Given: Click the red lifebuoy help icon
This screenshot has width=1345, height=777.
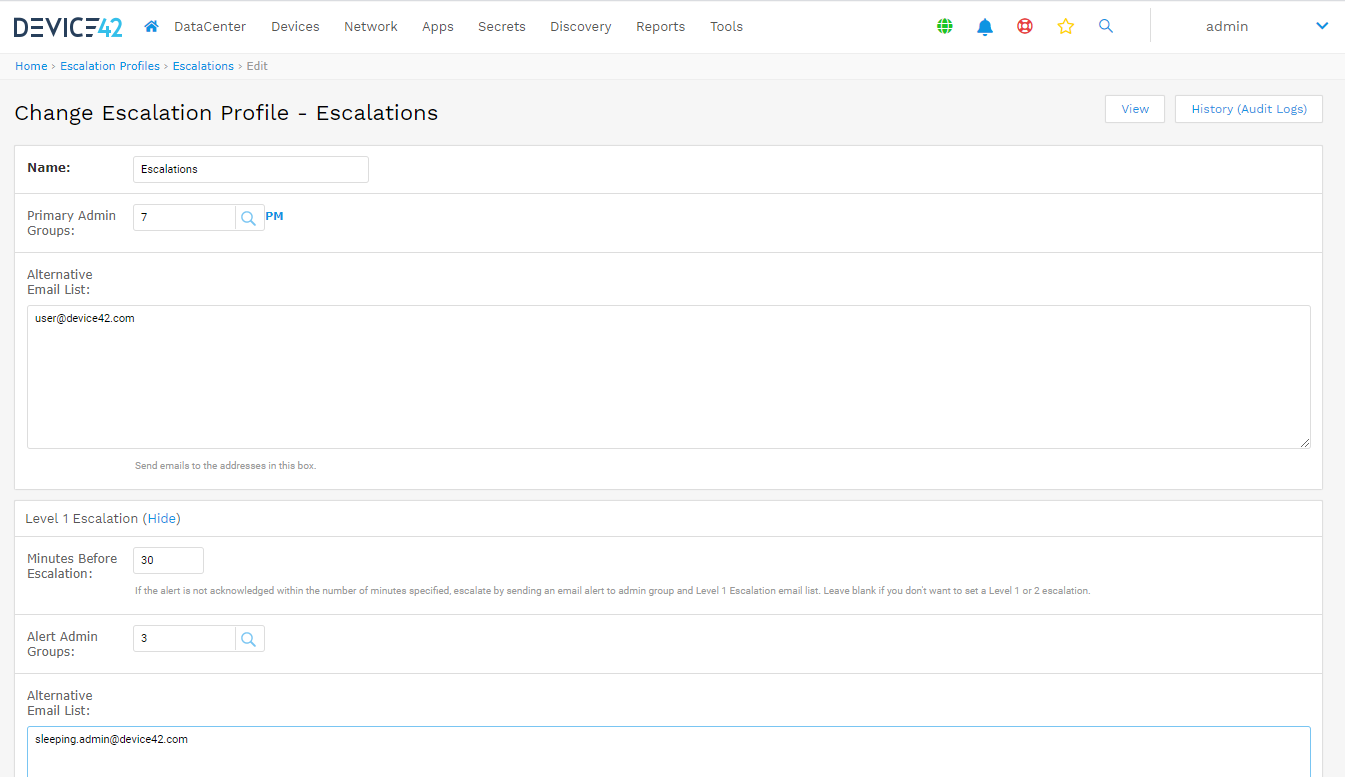Looking at the screenshot, I should click(1025, 27).
